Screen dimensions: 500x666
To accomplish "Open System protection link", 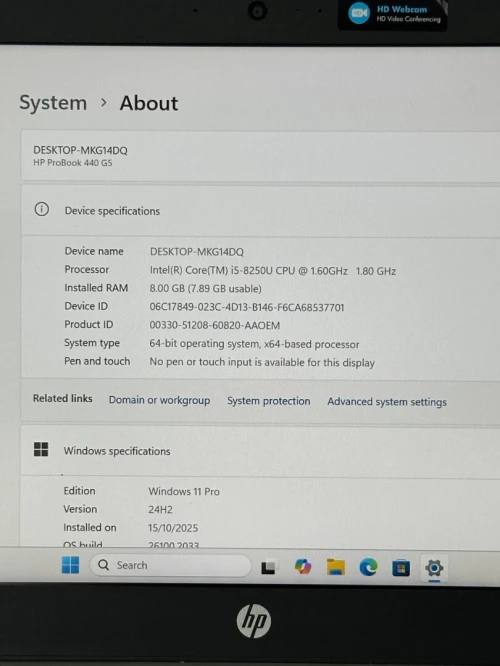I will [268, 401].
